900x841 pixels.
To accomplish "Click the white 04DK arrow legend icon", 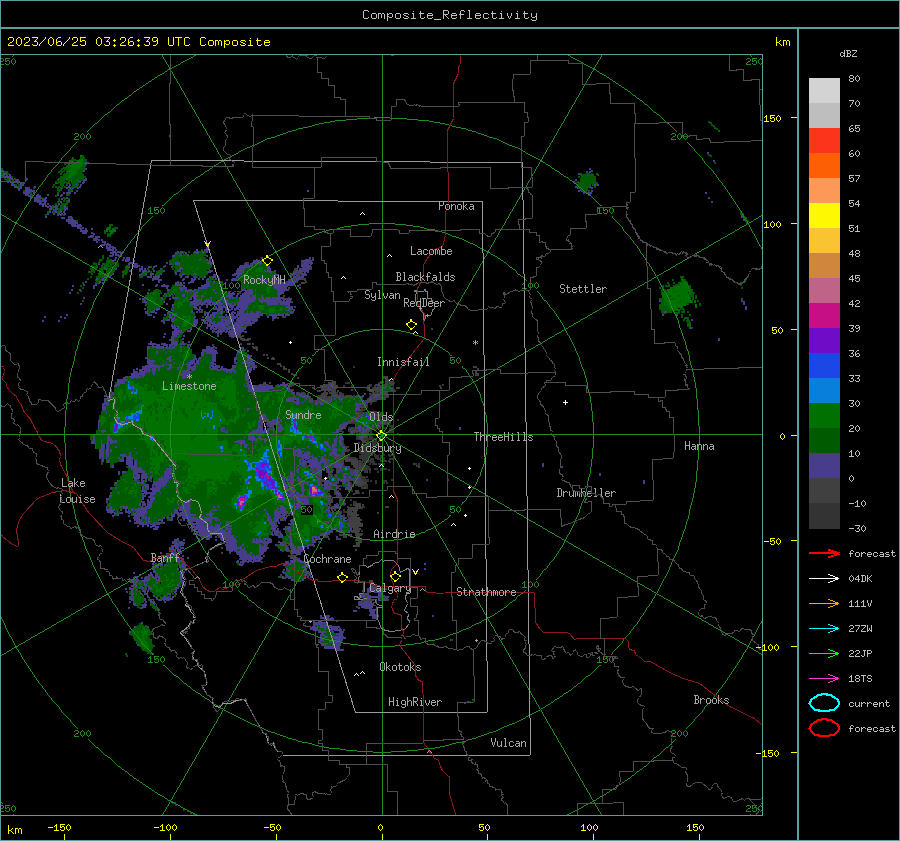I will click(x=824, y=579).
